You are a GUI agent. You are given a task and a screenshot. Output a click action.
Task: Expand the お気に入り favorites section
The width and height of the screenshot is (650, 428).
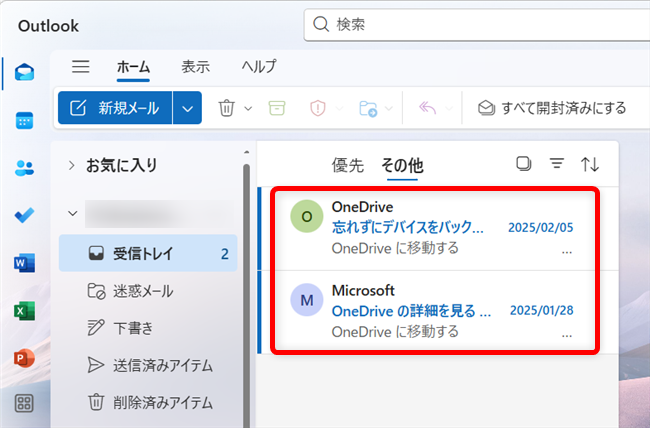(x=72, y=165)
